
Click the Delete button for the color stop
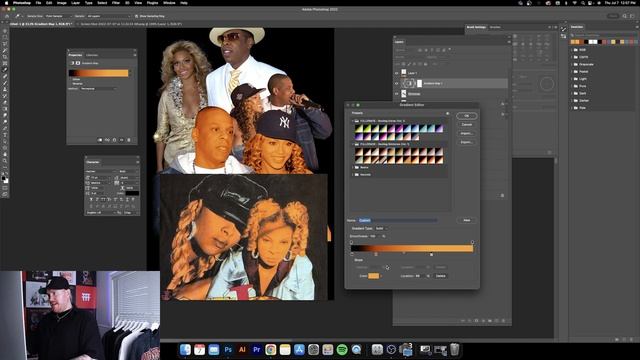440,276
